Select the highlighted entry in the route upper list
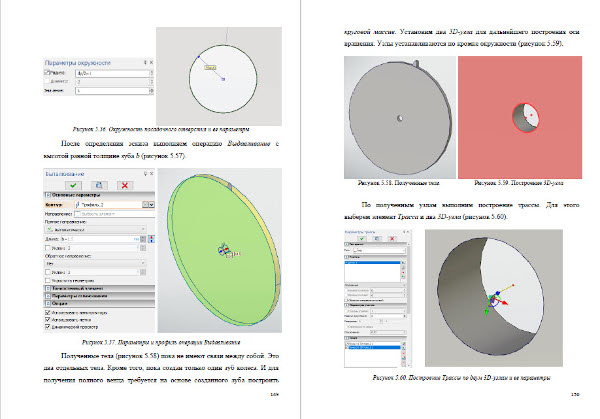This screenshot has height=419, width=600. (372, 263)
